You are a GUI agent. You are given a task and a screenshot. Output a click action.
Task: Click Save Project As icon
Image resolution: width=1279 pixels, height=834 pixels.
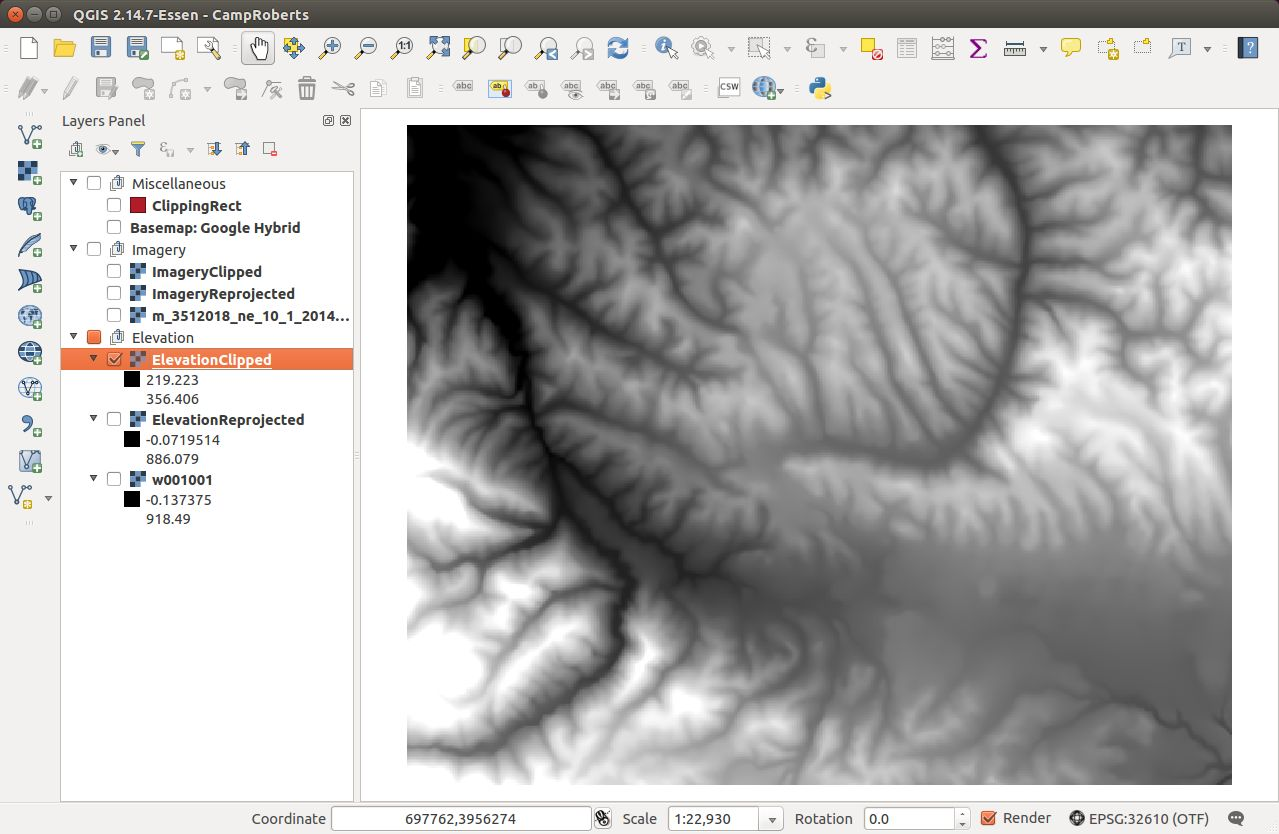137,47
